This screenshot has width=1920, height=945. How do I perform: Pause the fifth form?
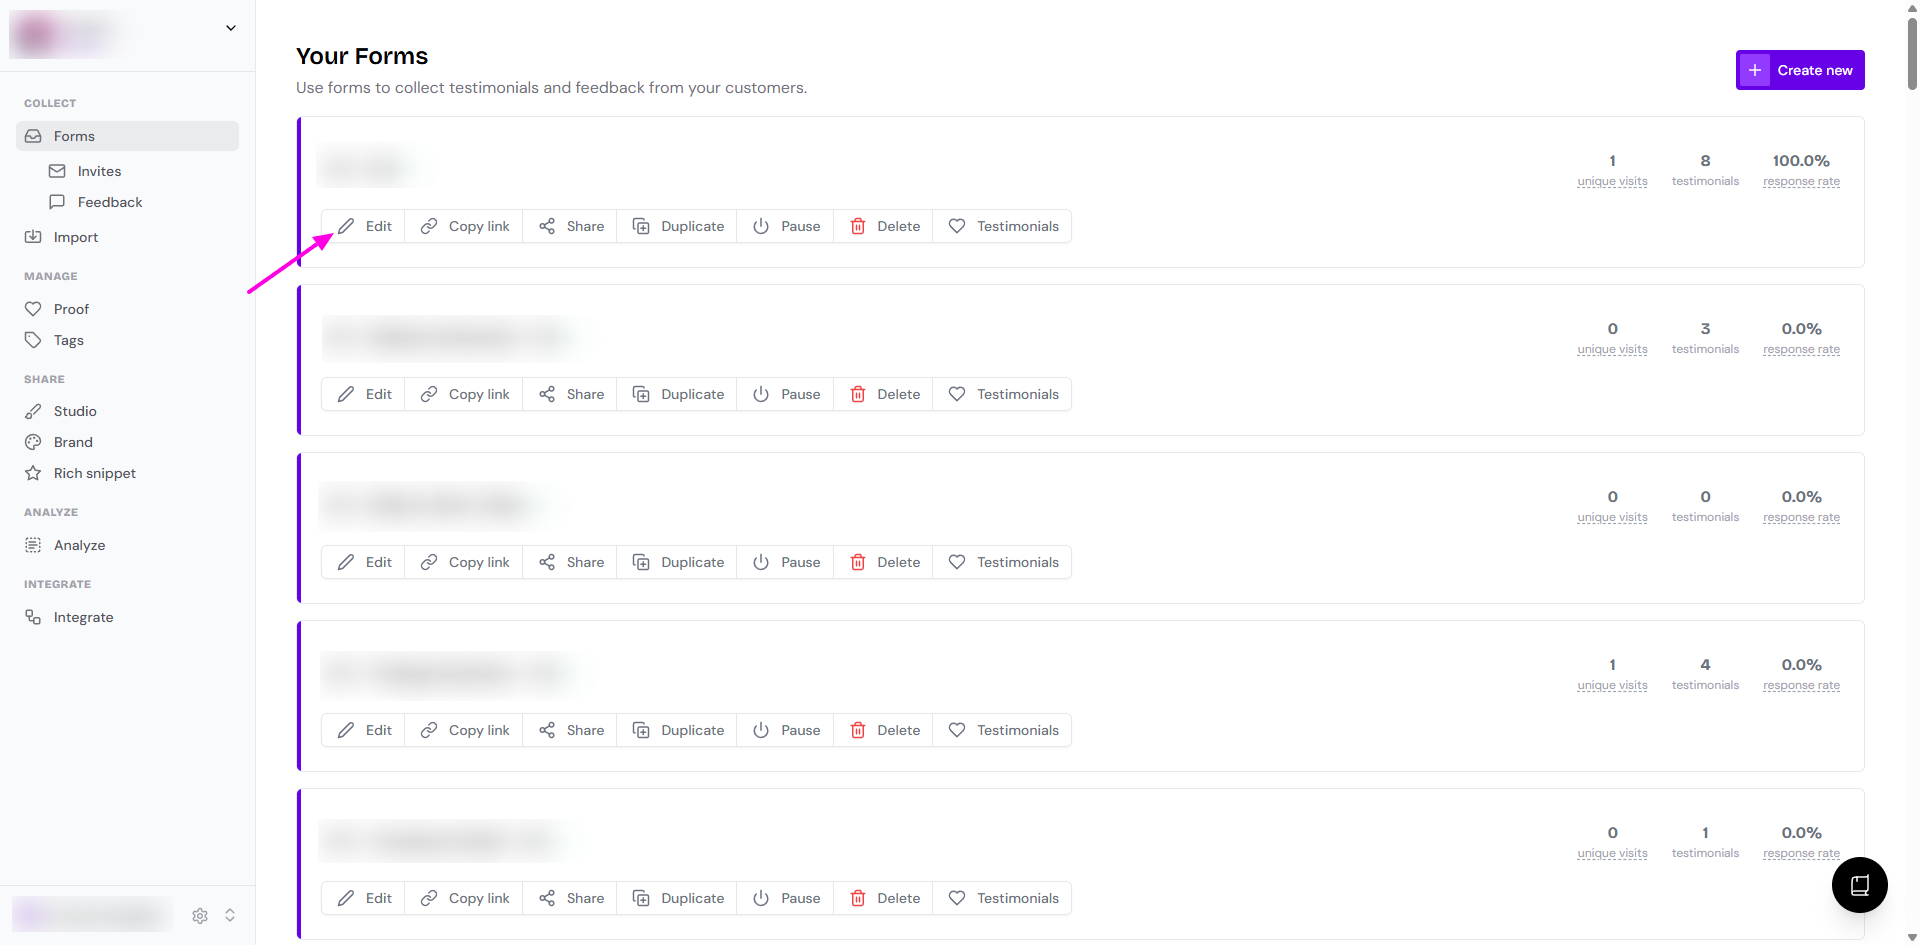[786, 898]
